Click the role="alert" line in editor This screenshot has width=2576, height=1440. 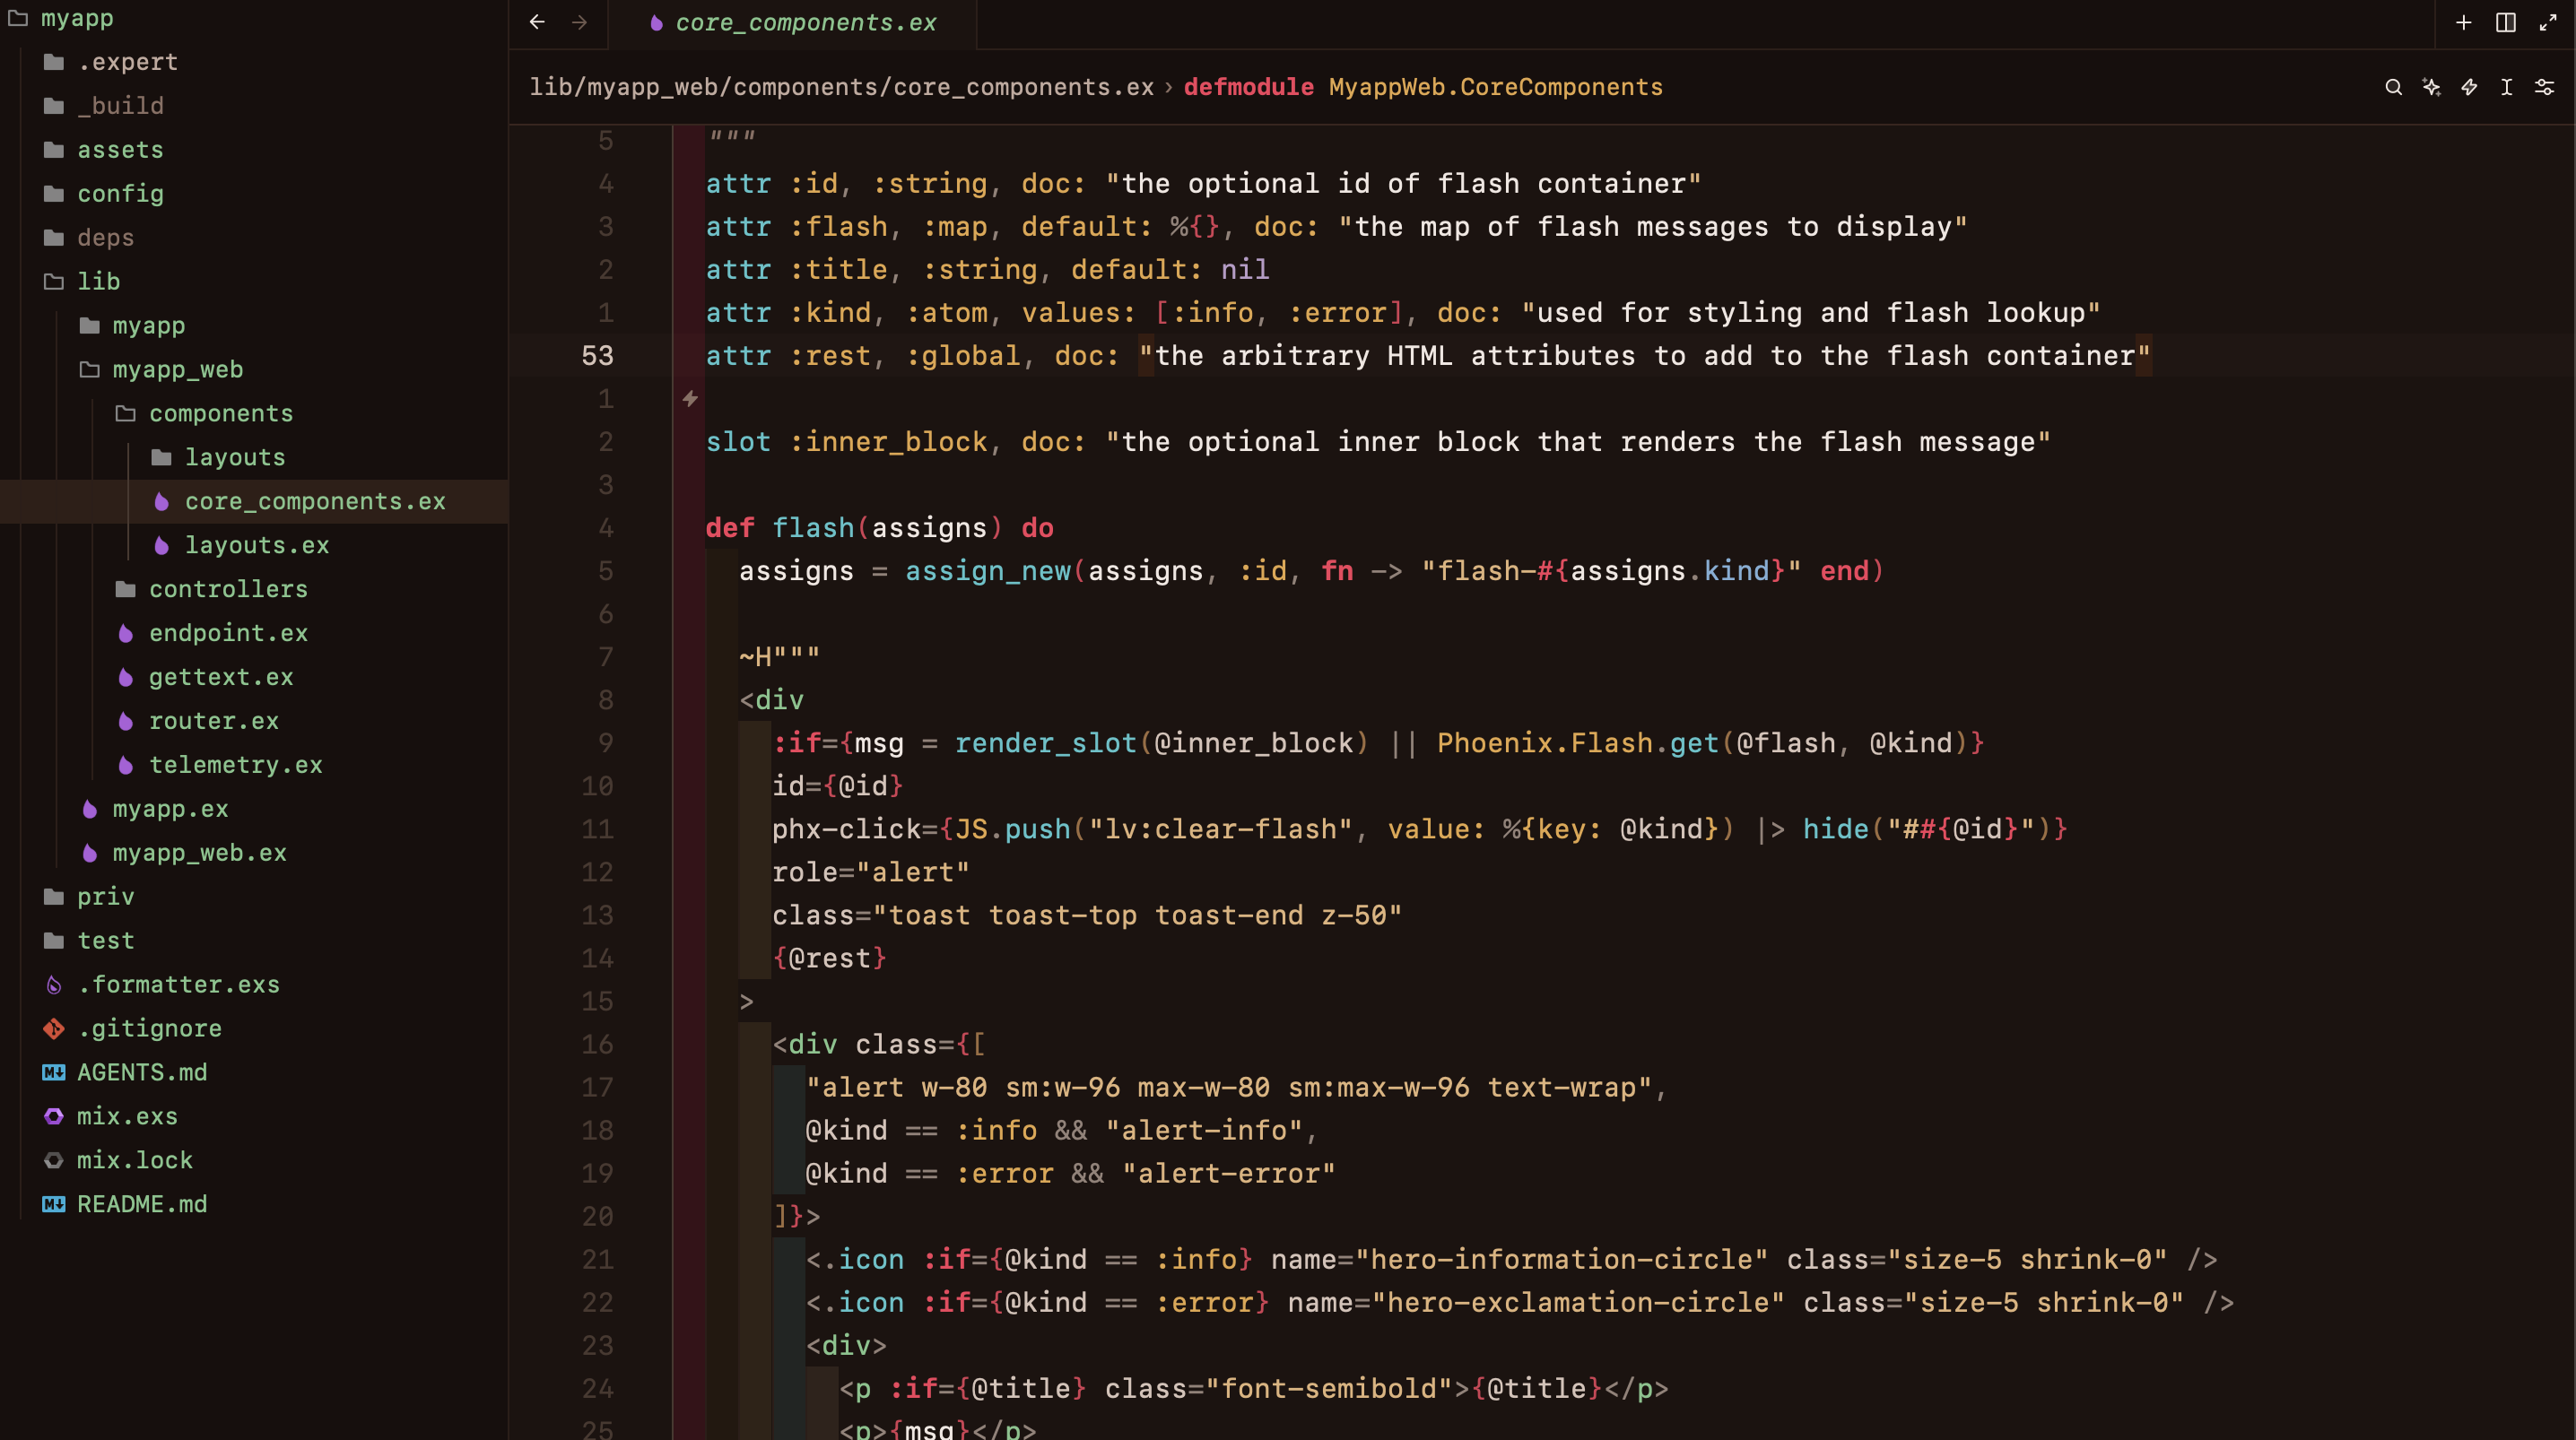point(870,872)
